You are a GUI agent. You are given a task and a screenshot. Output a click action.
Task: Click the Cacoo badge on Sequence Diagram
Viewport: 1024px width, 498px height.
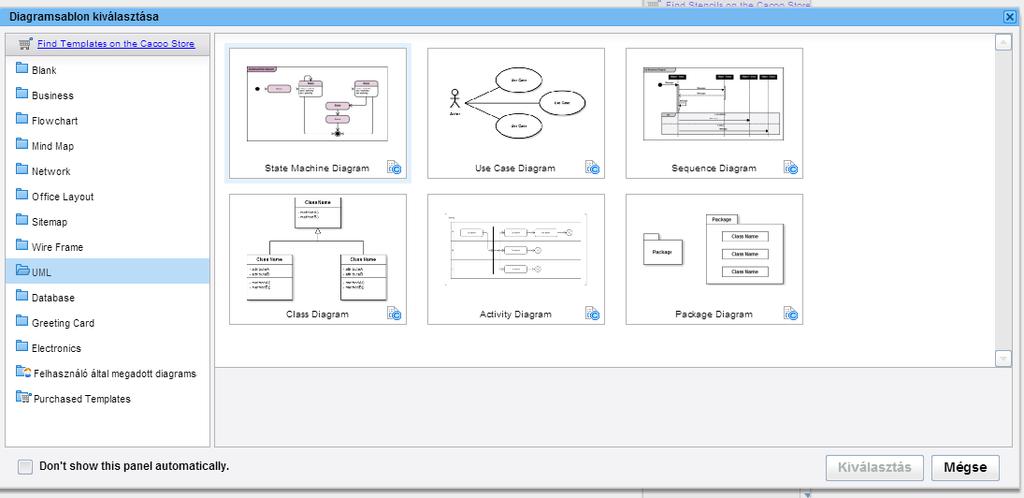(791, 168)
